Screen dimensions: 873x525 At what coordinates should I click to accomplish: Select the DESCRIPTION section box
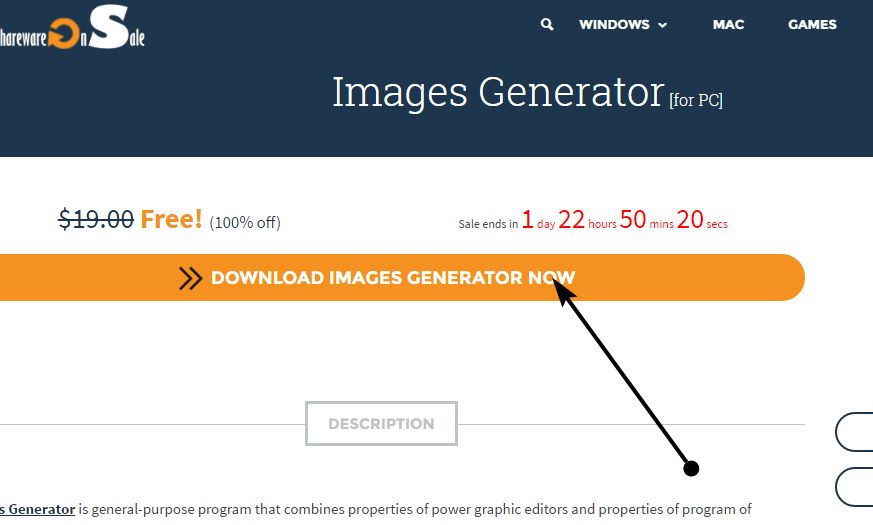coord(381,424)
